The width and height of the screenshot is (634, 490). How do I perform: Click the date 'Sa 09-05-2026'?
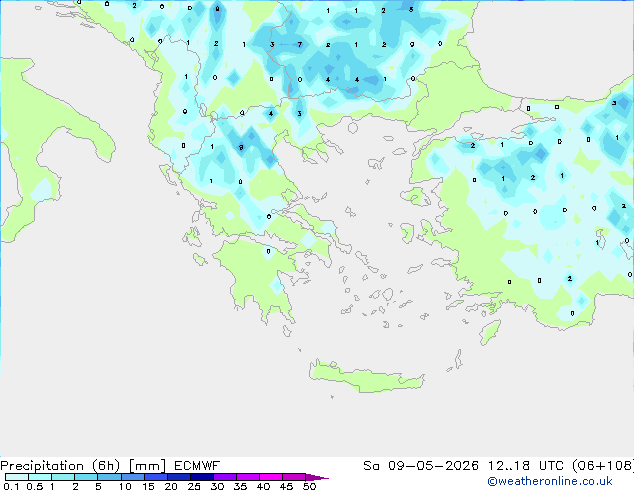point(421,466)
